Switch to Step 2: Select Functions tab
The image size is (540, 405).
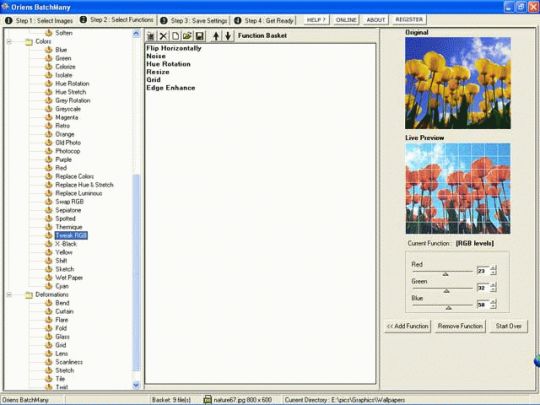[x=117, y=20]
